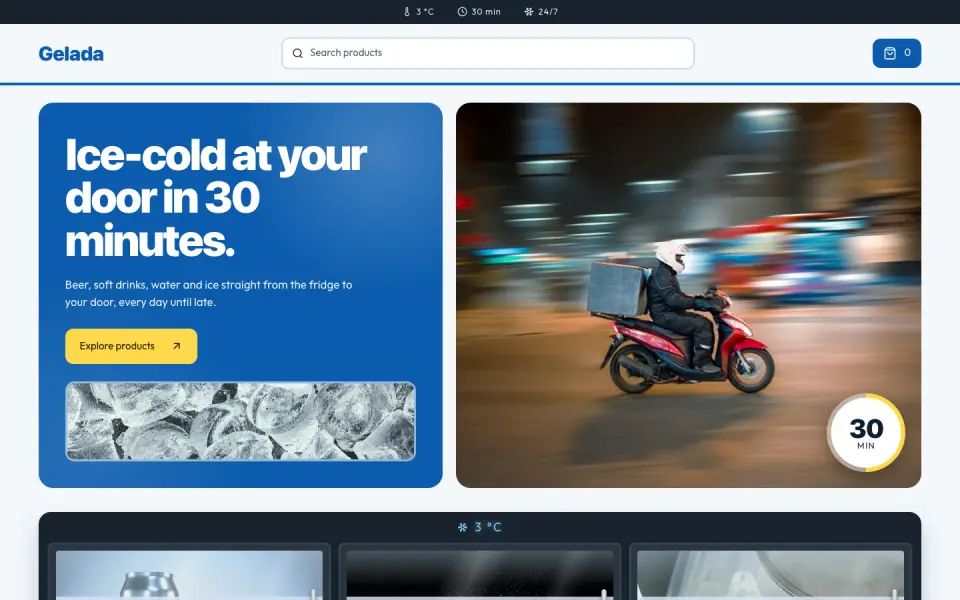Go to the Gelada home logo

coord(71,54)
